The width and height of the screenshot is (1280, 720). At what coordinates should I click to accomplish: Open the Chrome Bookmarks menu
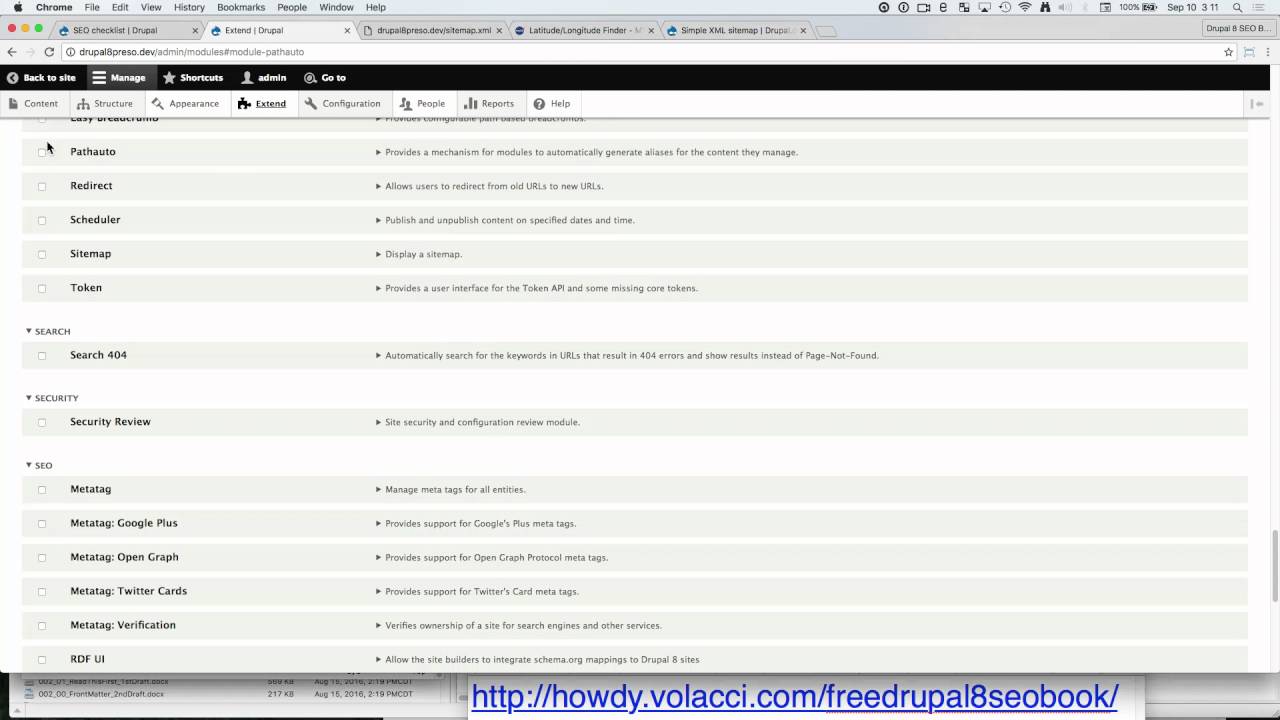click(241, 7)
